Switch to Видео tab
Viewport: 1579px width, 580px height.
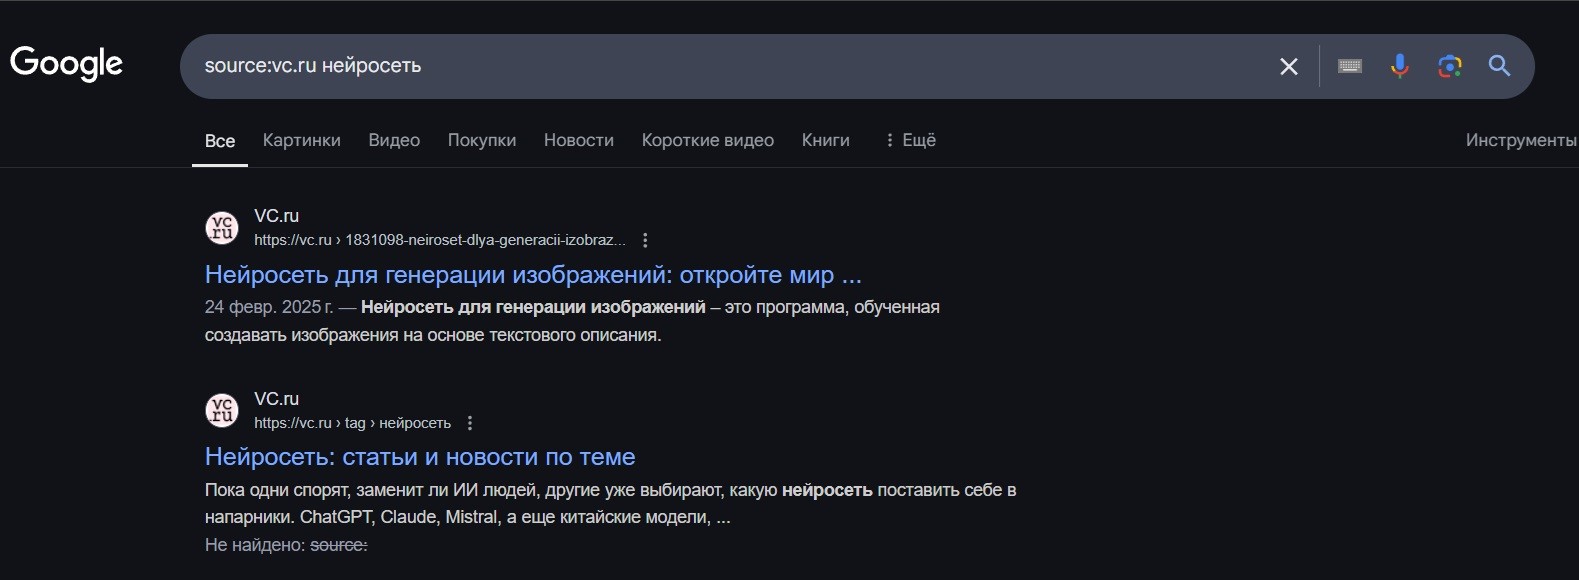(x=394, y=140)
